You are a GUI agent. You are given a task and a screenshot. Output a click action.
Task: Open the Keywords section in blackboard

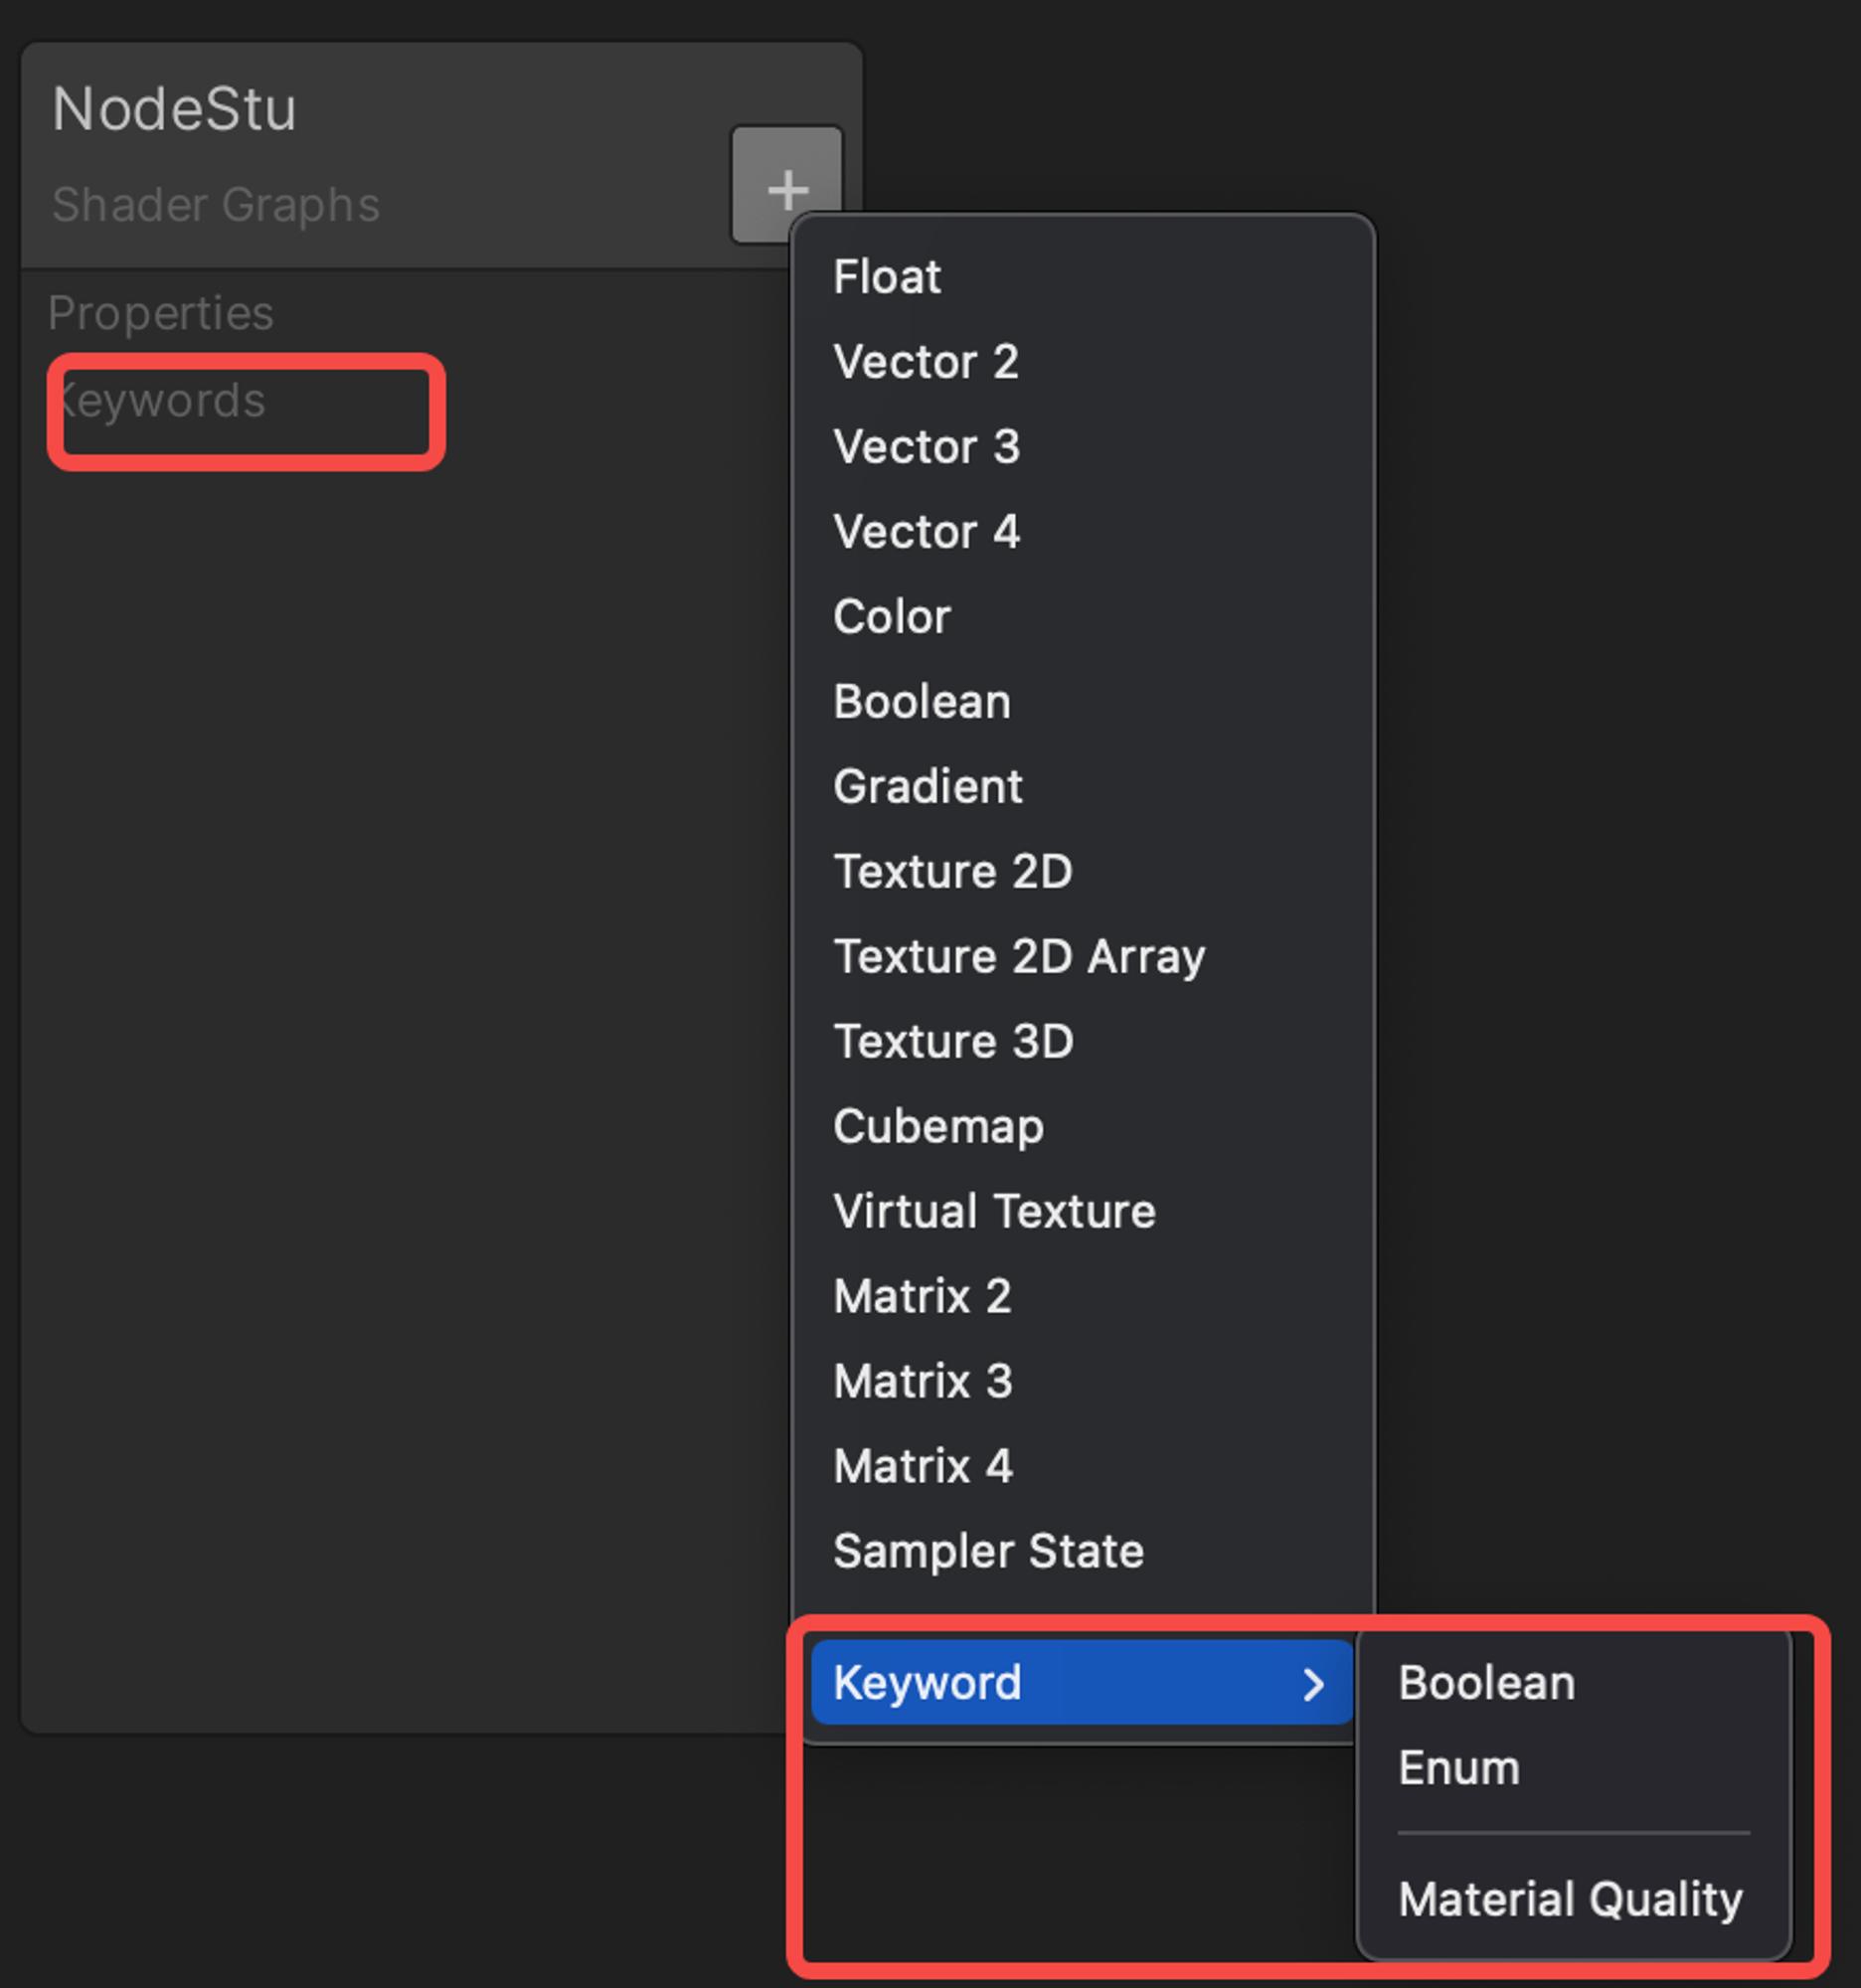pyautogui.click(x=159, y=401)
